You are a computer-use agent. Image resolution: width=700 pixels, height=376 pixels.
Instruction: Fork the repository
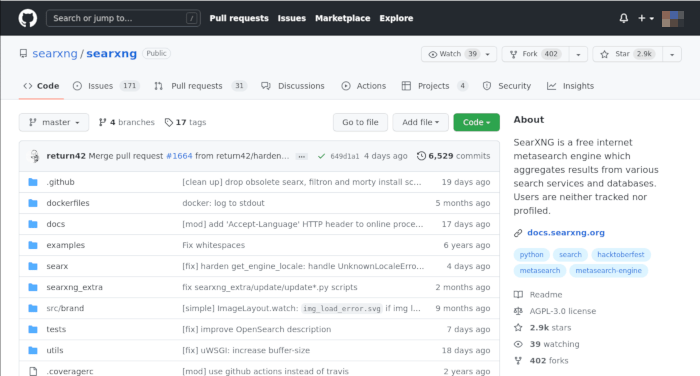535,54
